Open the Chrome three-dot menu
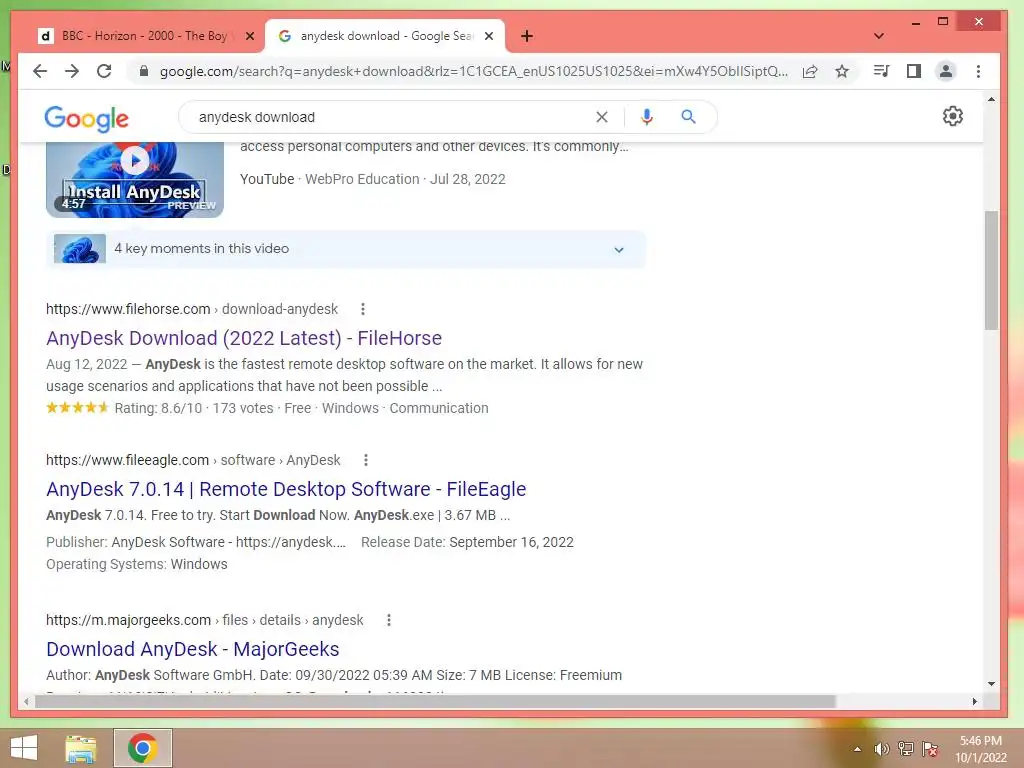The width and height of the screenshot is (1024, 768). point(978,71)
